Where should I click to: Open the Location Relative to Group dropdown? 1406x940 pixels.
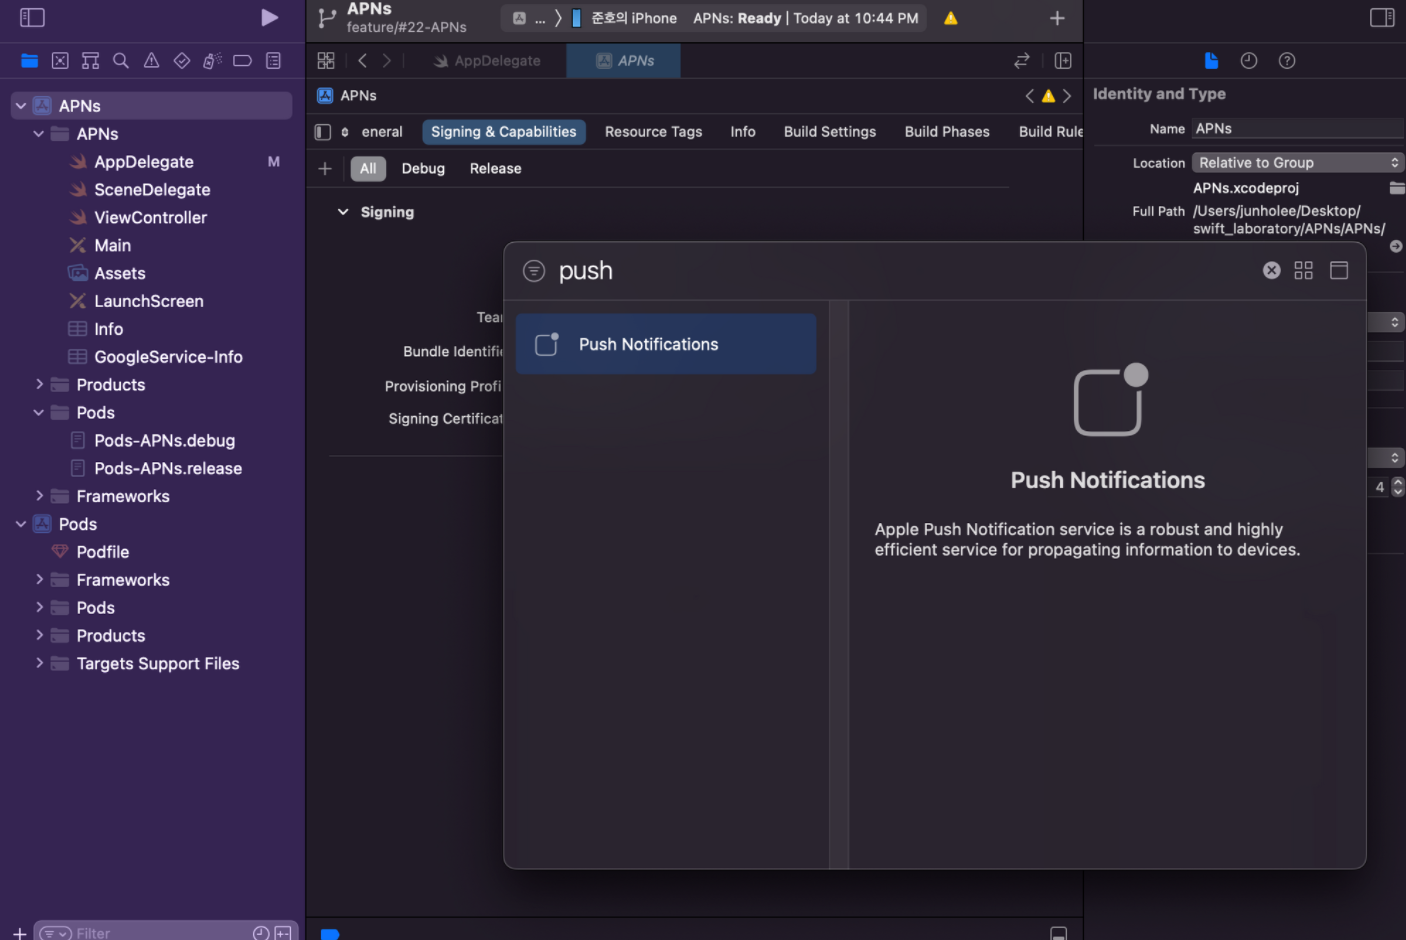[x=1298, y=163]
